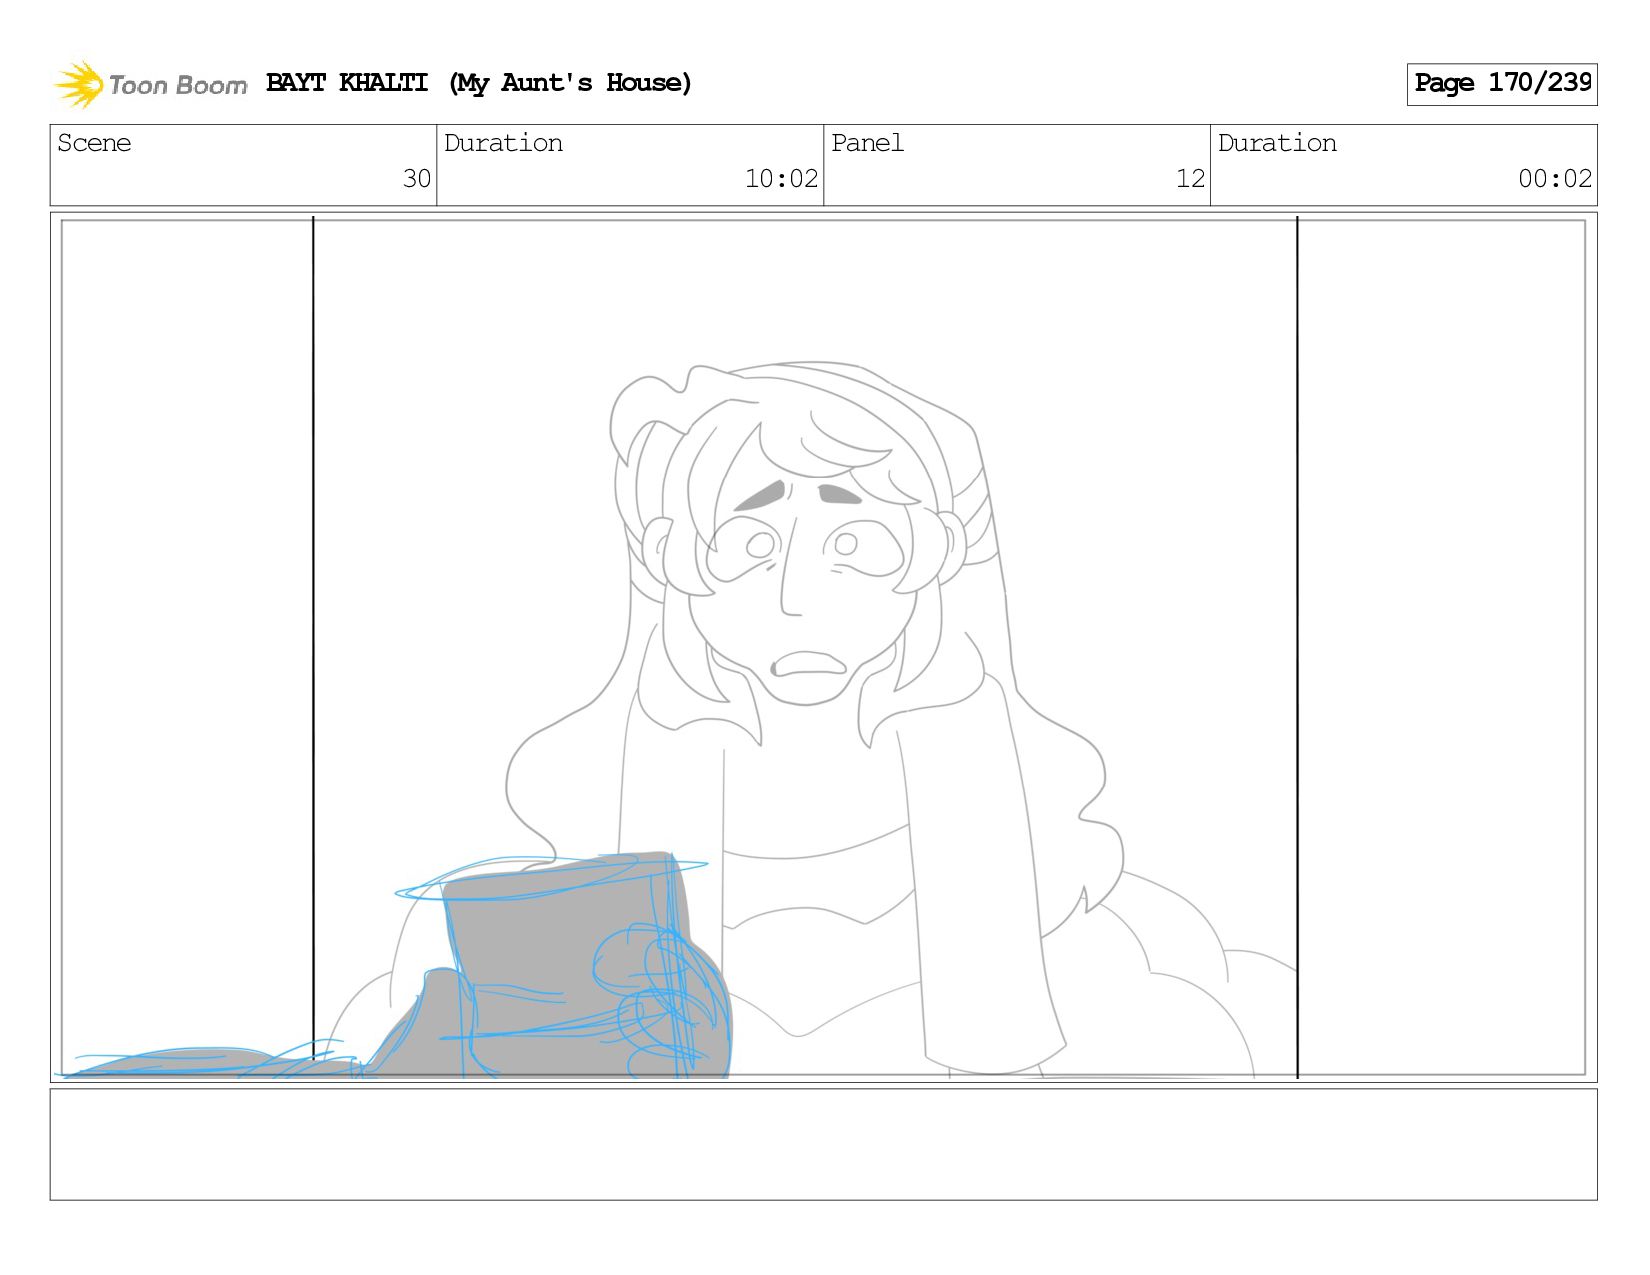The width and height of the screenshot is (1650, 1275).
Task: Click the Scene header label
Action: (x=94, y=143)
